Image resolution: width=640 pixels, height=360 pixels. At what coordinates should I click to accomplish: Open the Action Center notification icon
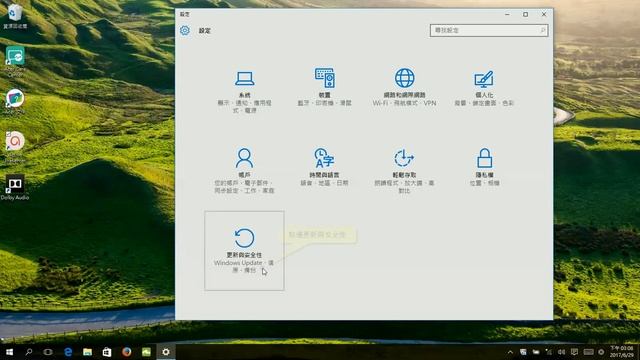[575, 352]
